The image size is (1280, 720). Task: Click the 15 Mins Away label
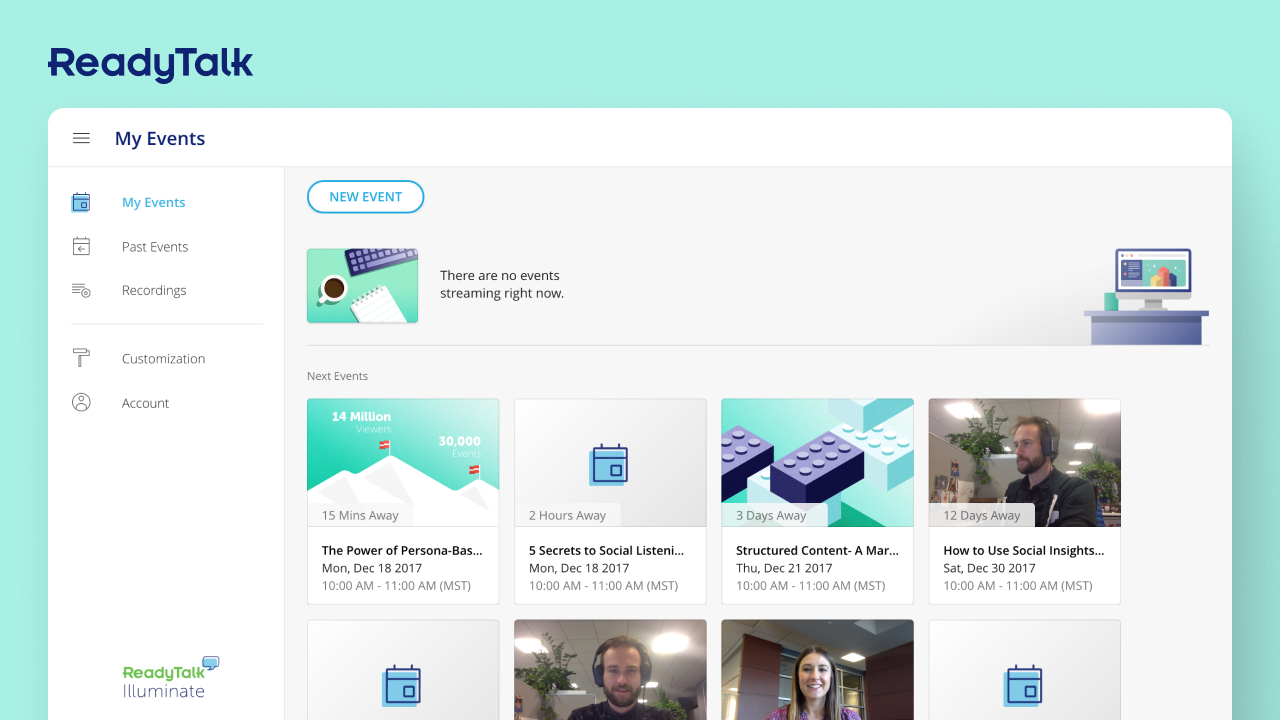tap(360, 515)
